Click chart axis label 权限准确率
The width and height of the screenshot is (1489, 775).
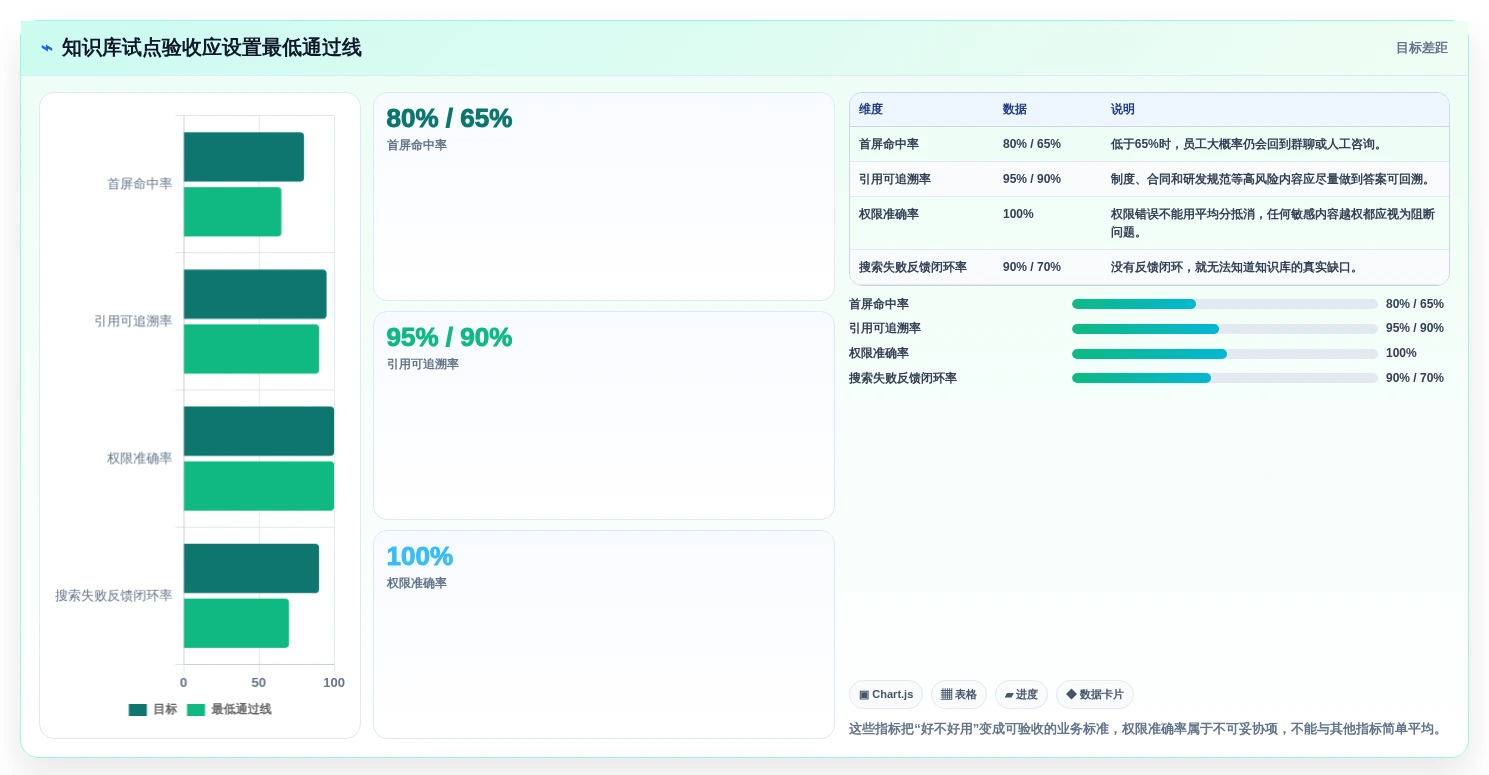[140, 459]
